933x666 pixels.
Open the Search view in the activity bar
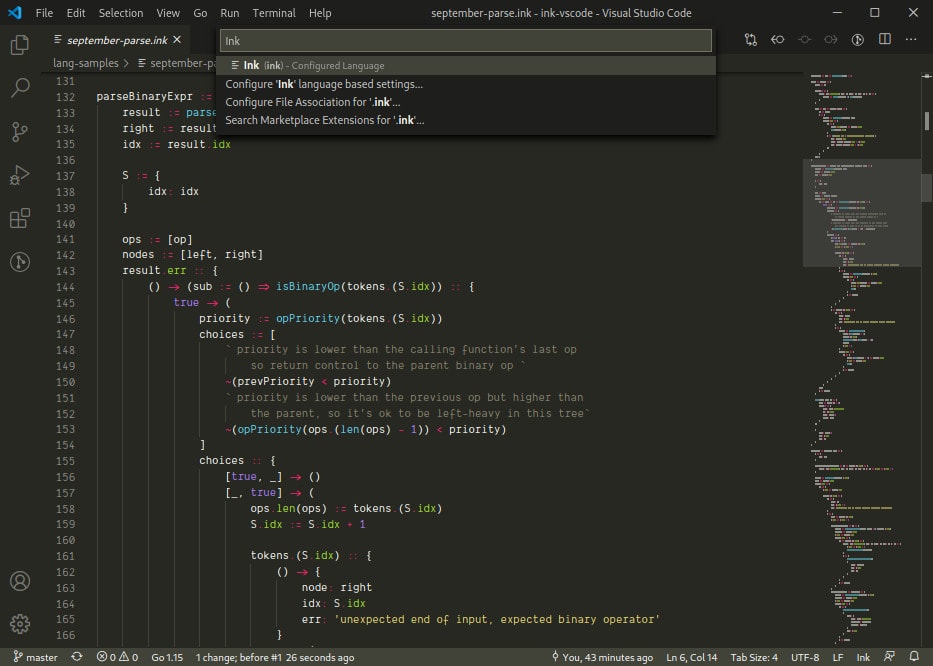(20, 88)
